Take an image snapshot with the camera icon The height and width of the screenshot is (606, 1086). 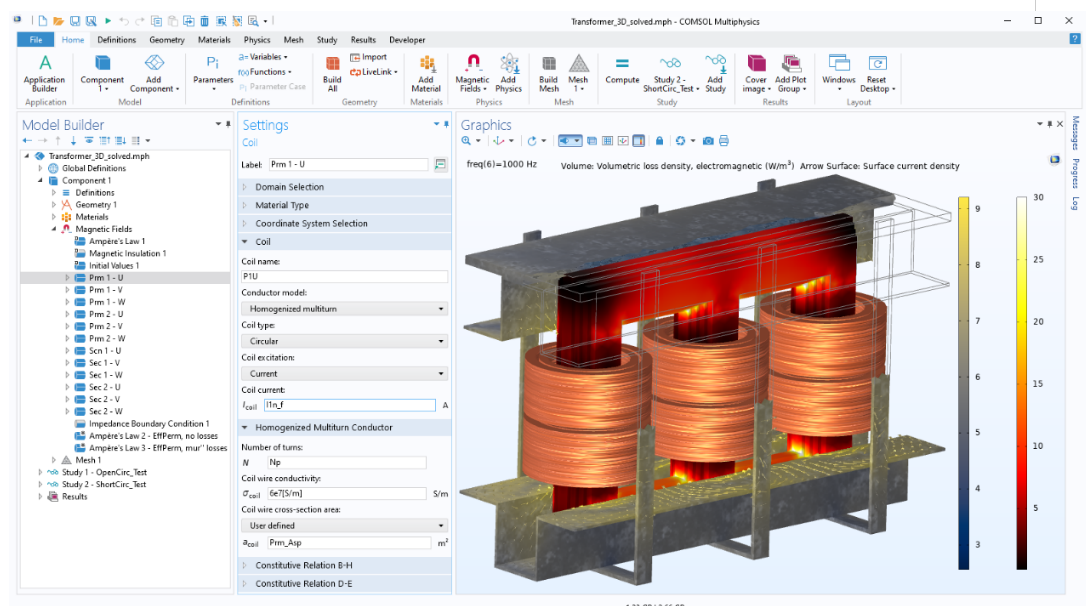(708, 141)
